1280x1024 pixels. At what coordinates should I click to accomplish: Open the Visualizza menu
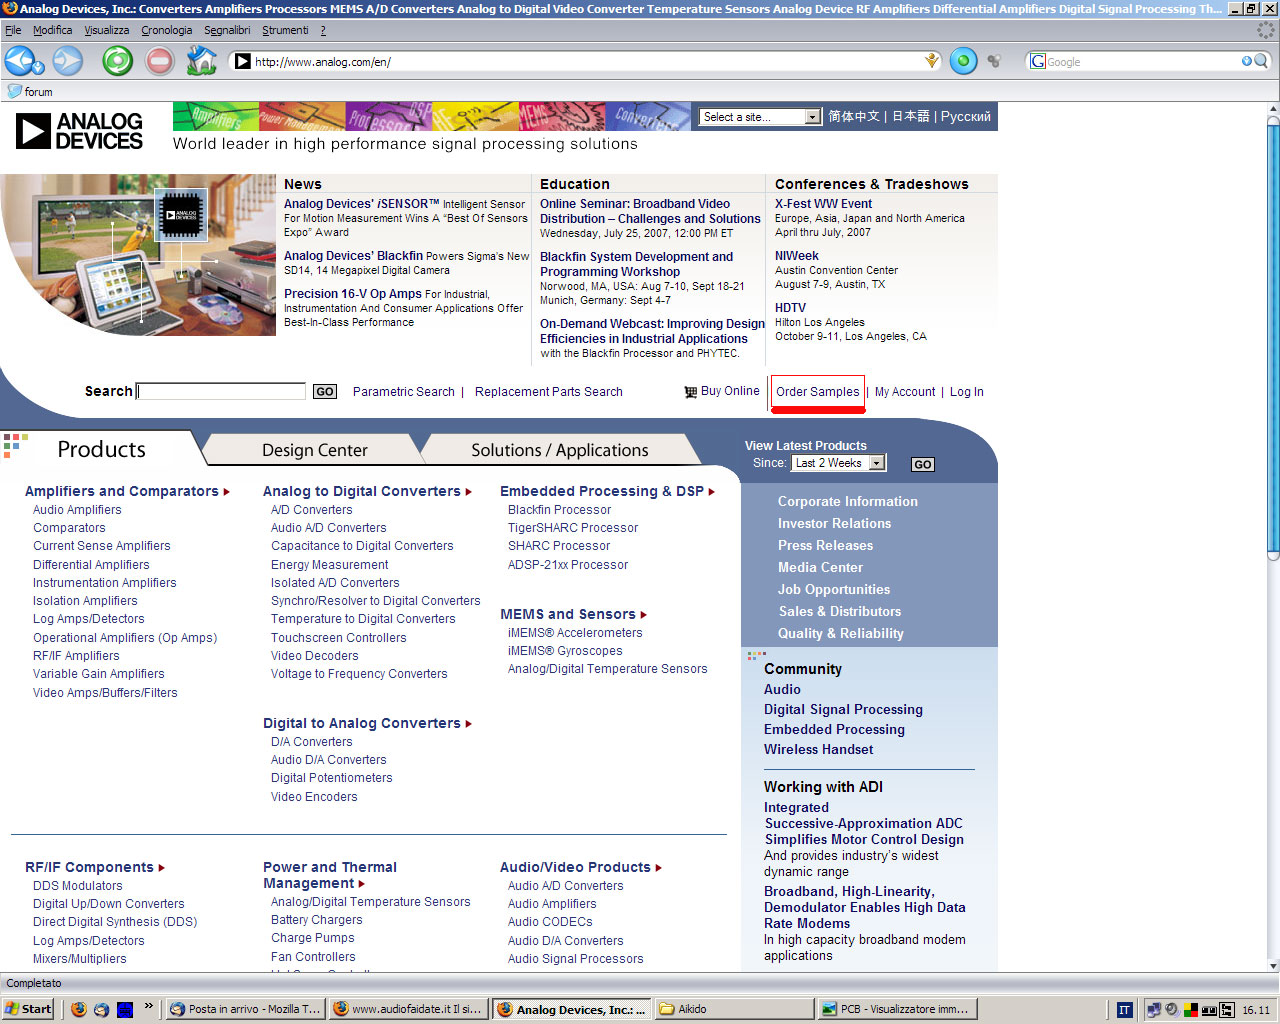click(x=107, y=30)
